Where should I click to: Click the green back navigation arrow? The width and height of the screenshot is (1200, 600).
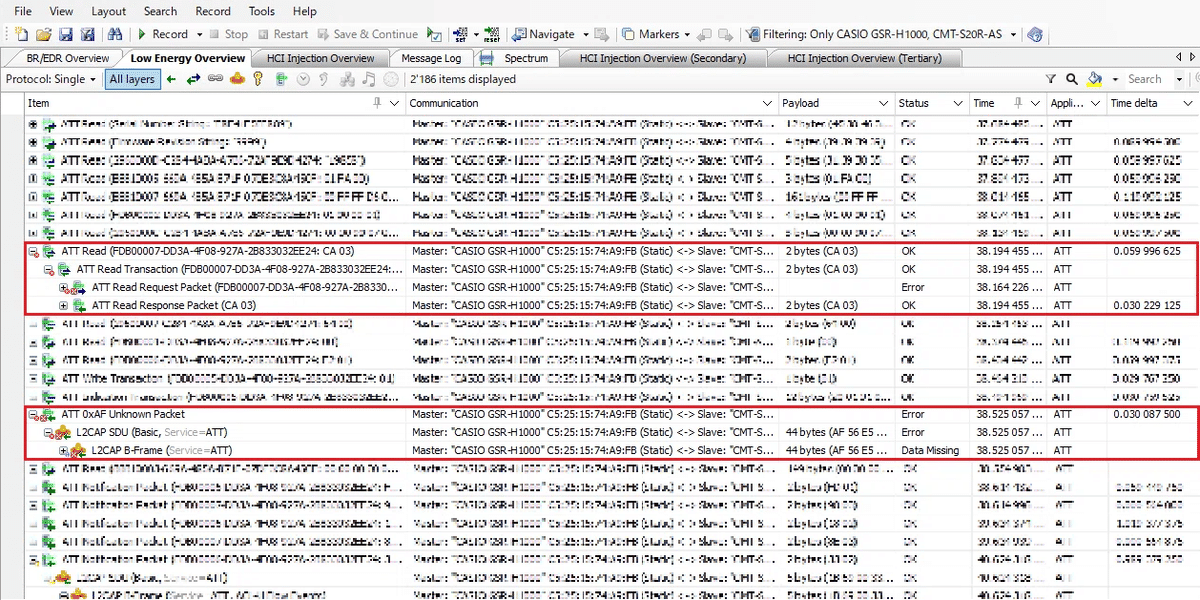(x=170, y=79)
